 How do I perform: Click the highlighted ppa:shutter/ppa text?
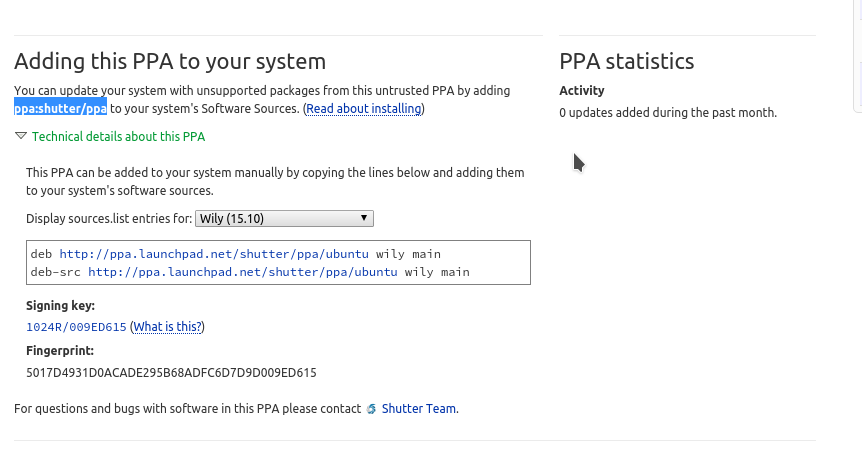[60, 109]
